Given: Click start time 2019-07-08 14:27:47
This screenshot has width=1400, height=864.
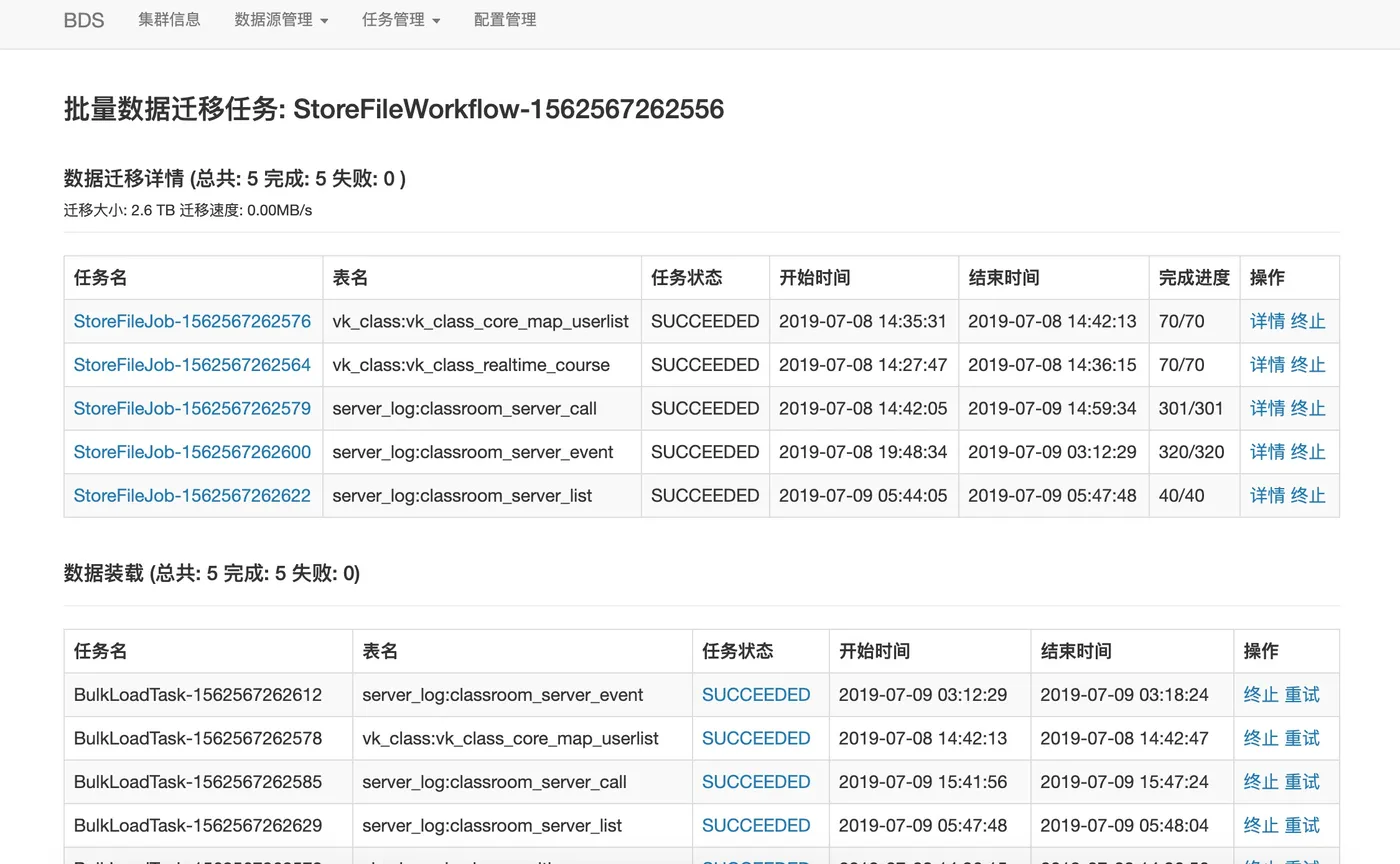Looking at the screenshot, I should [x=863, y=365].
